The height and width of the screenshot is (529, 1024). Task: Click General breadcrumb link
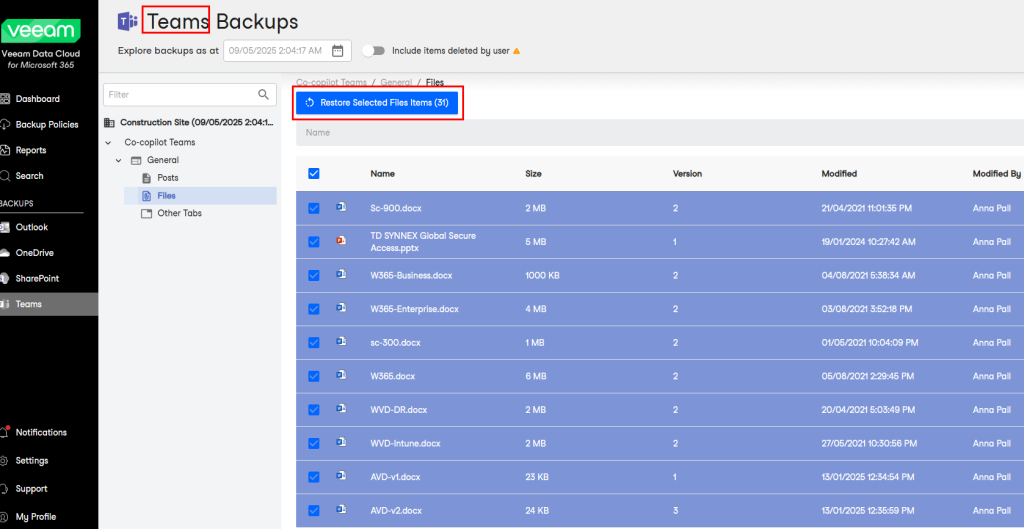(x=396, y=82)
